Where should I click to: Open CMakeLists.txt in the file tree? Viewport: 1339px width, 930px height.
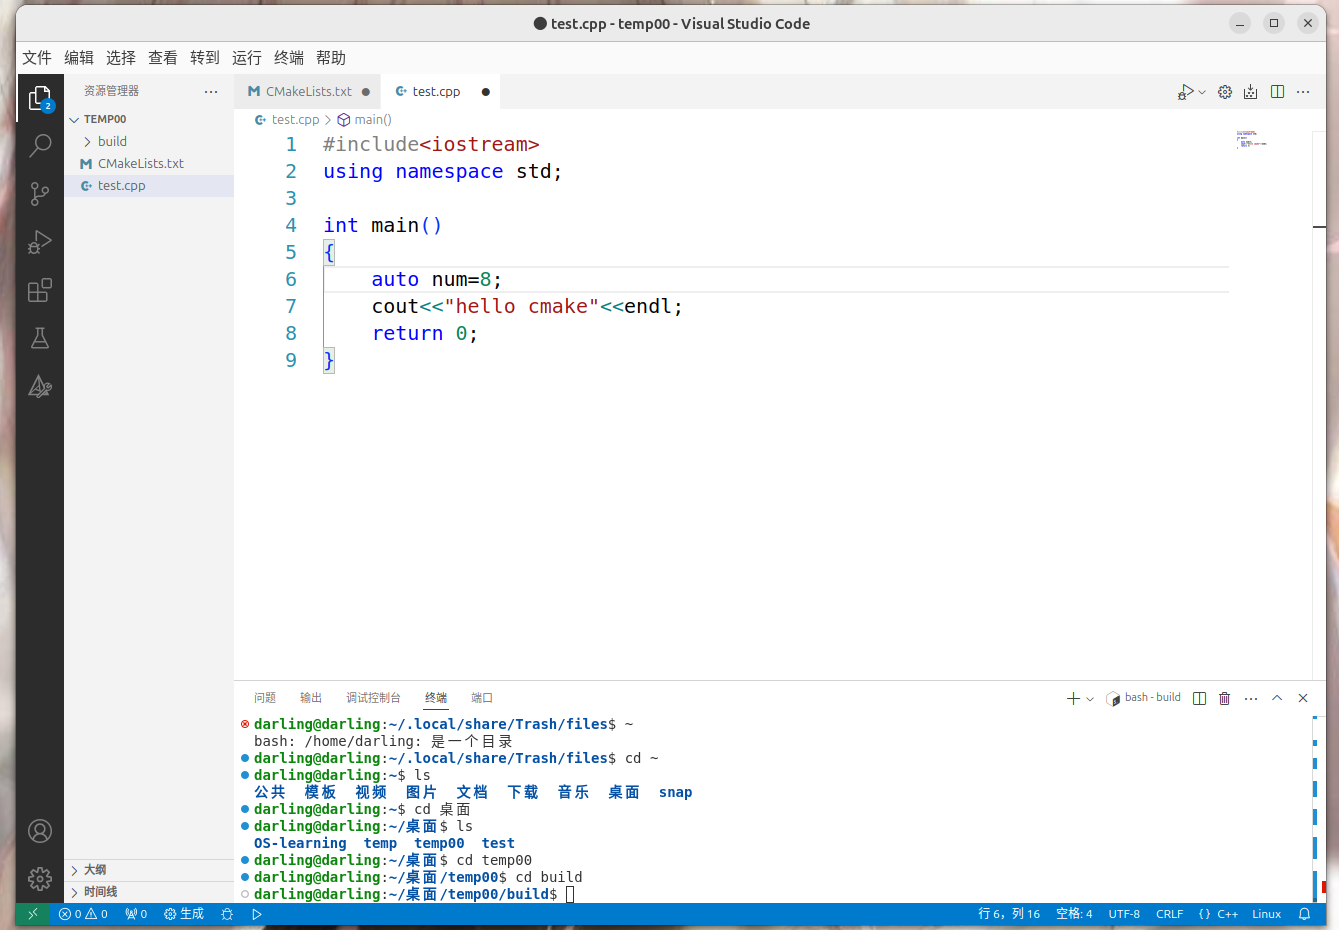tap(149, 163)
